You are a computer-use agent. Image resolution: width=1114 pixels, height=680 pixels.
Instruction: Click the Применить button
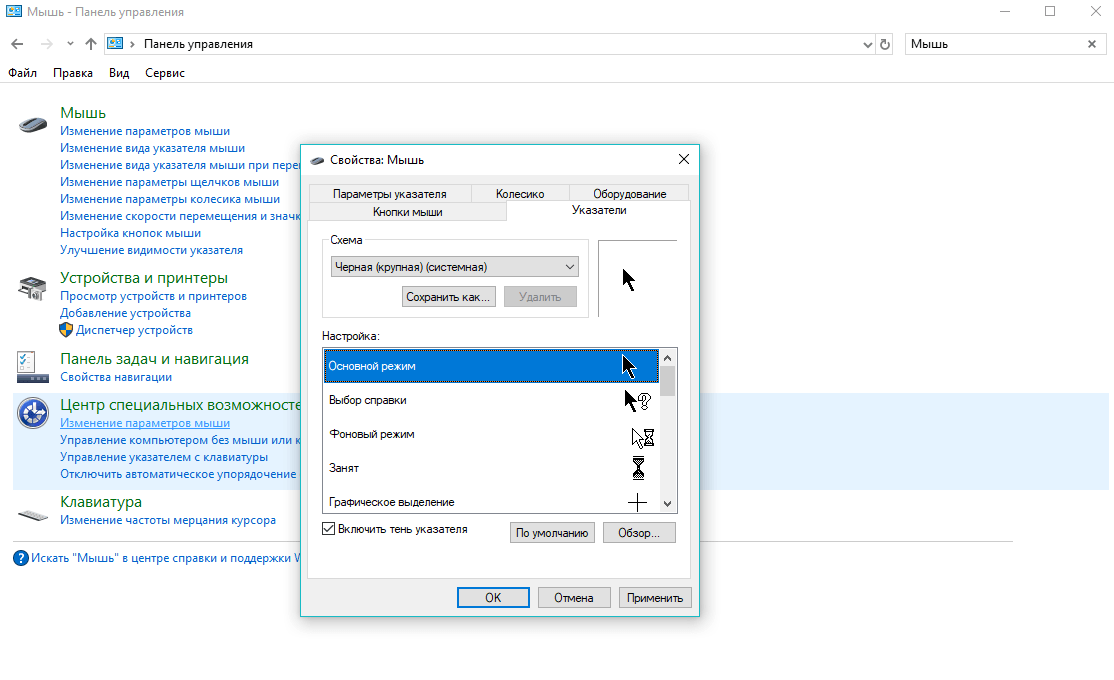point(655,598)
